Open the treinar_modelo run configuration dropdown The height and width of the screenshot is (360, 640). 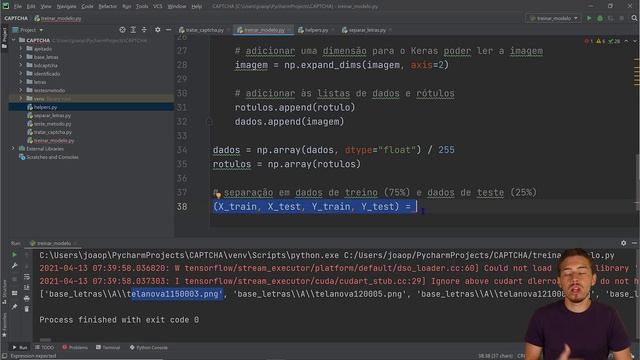553,18
